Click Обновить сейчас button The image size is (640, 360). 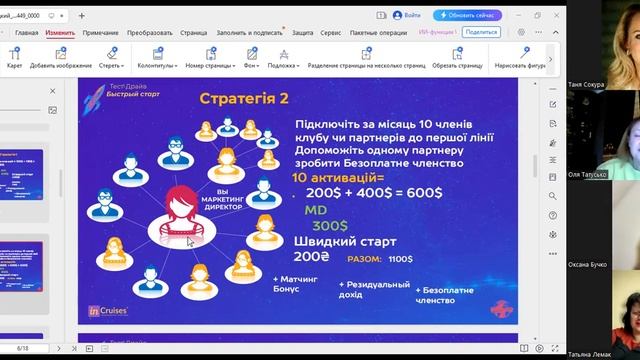tap(467, 16)
